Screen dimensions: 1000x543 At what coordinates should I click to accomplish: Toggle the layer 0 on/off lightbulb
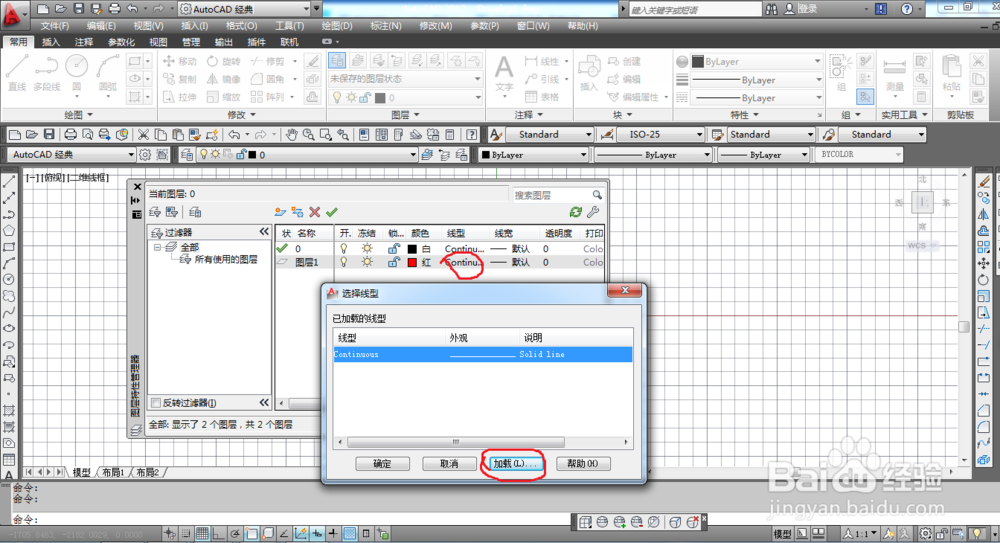click(x=344, y=248)
